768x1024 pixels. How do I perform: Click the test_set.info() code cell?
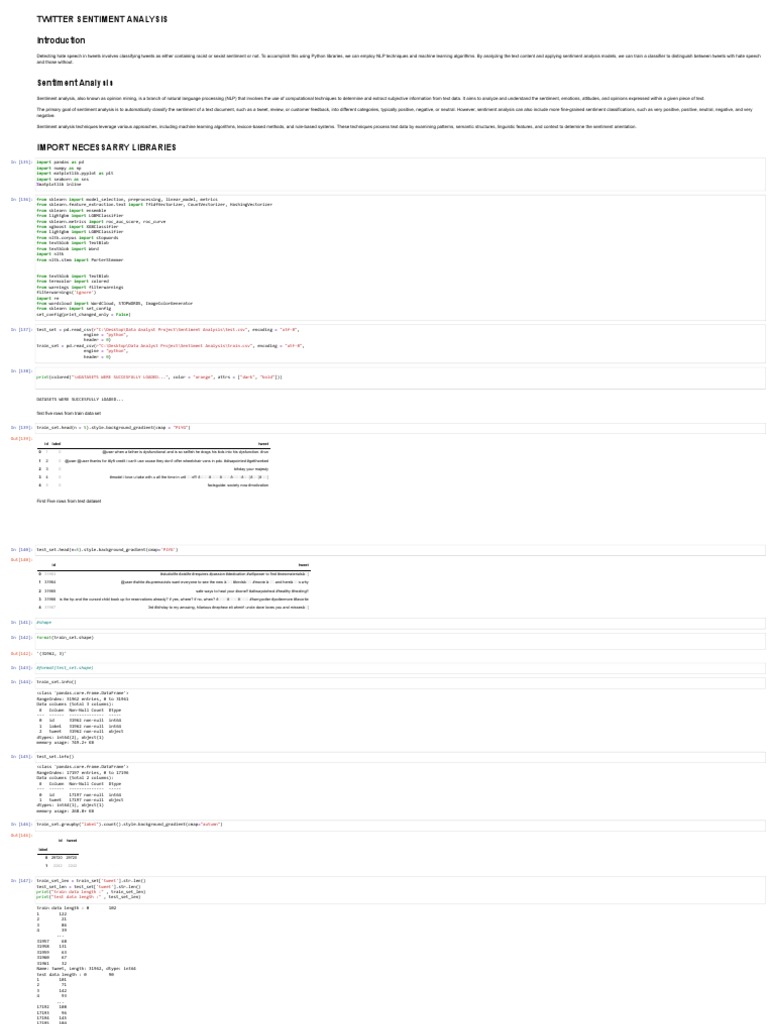pyautogui.click(x=400, y=757)
